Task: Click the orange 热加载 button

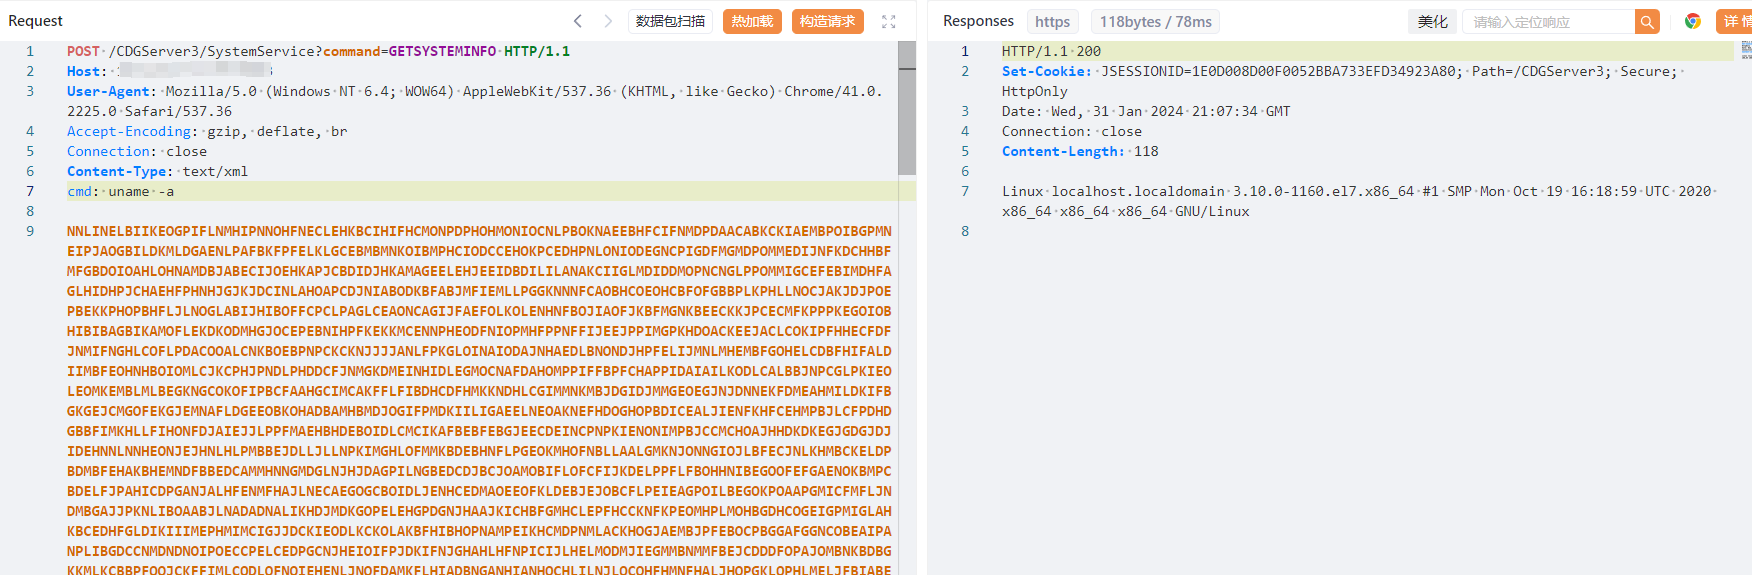Action: tap(752, 21)
